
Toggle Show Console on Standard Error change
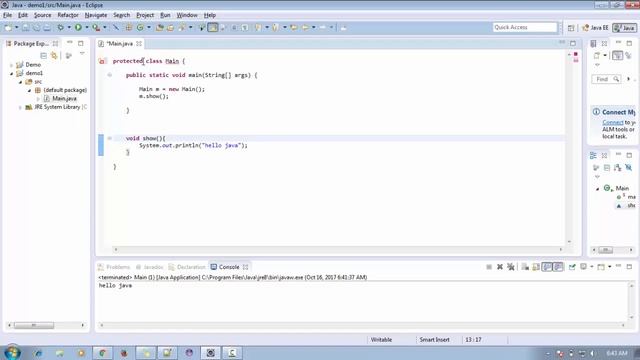click(558, 267)
